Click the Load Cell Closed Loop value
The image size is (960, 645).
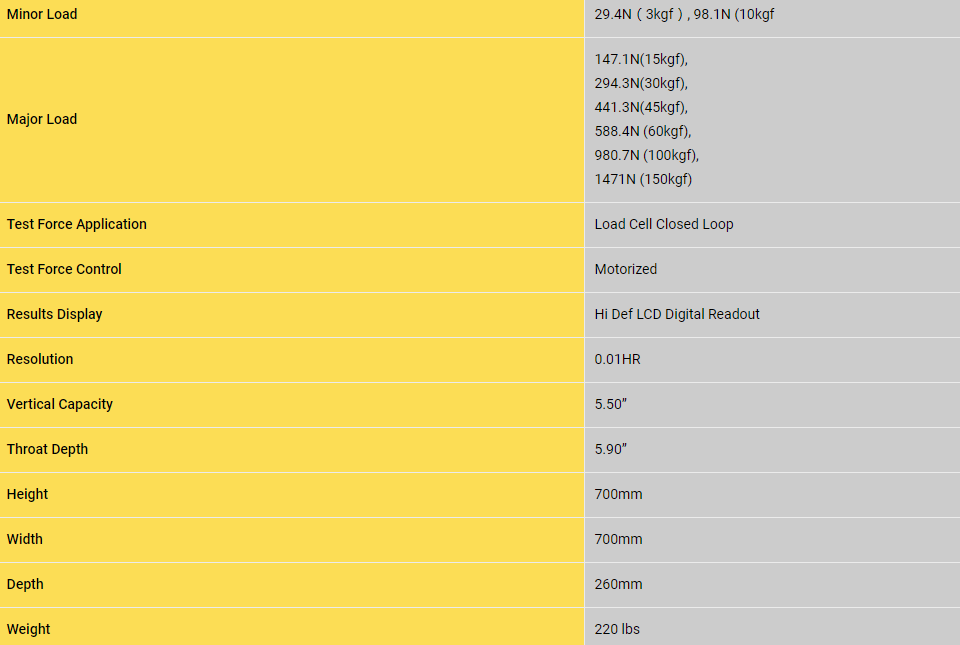click(664, 224)
